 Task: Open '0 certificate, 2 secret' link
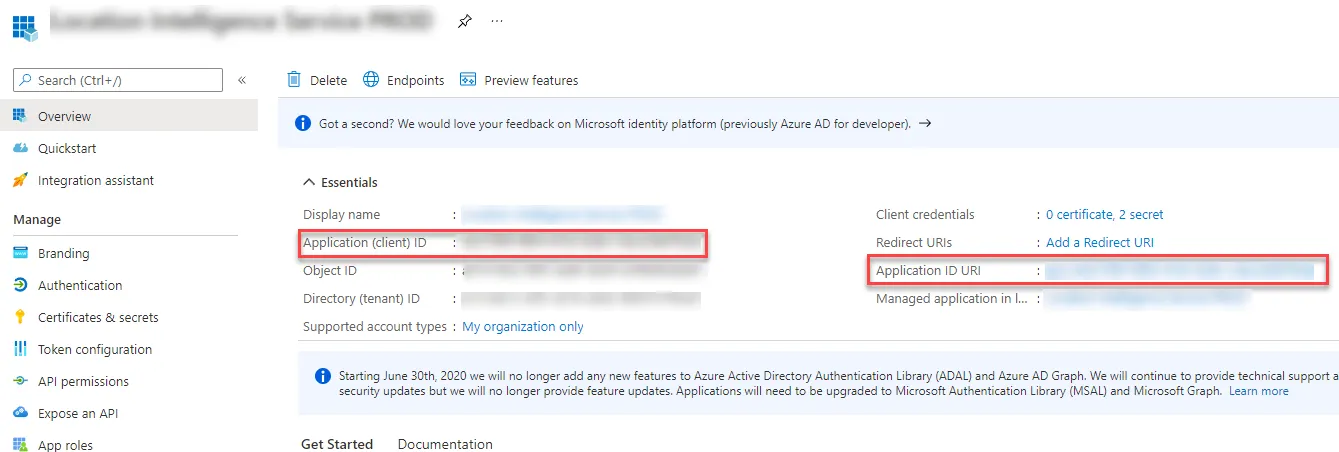[x=1105, y=214]
